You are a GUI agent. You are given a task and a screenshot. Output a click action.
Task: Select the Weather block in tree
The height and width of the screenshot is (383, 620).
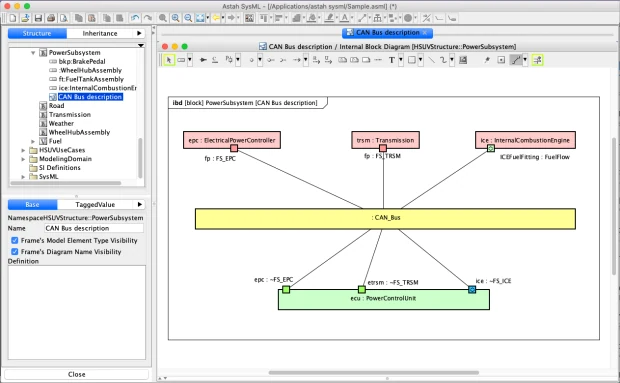click(61, 123)
